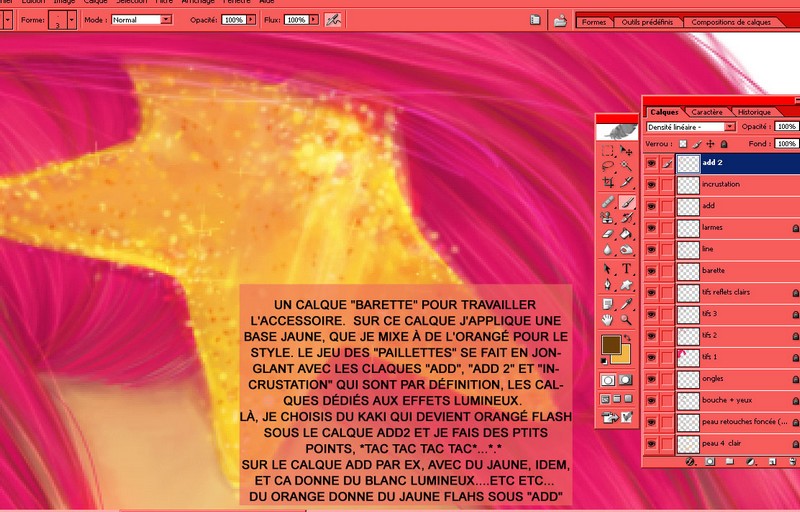Open the brush Forme preset picker arrow
800x512 pixels.
point(71,20)
